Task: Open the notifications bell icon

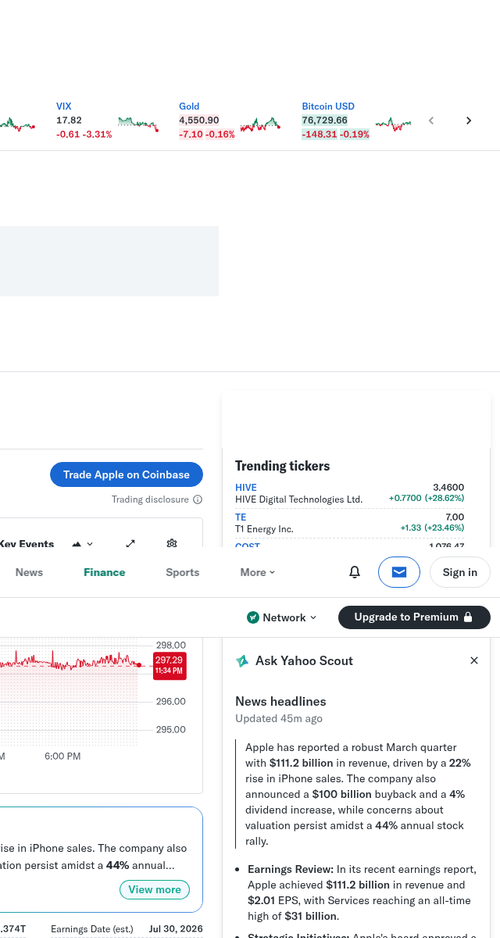Action: 355,572
